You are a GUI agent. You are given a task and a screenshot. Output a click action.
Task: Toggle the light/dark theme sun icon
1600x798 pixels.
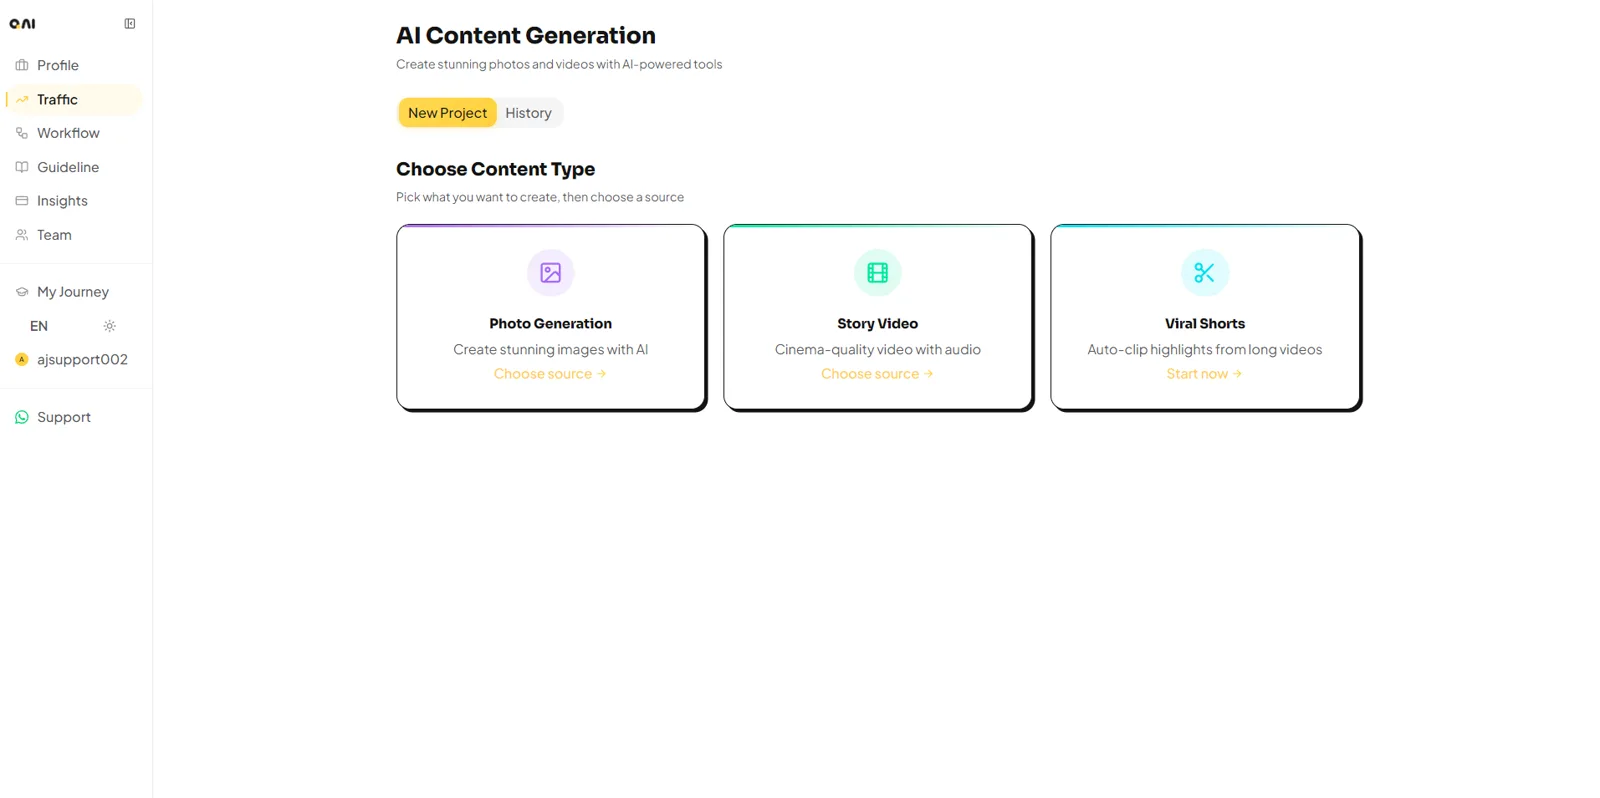pos(110,326)
